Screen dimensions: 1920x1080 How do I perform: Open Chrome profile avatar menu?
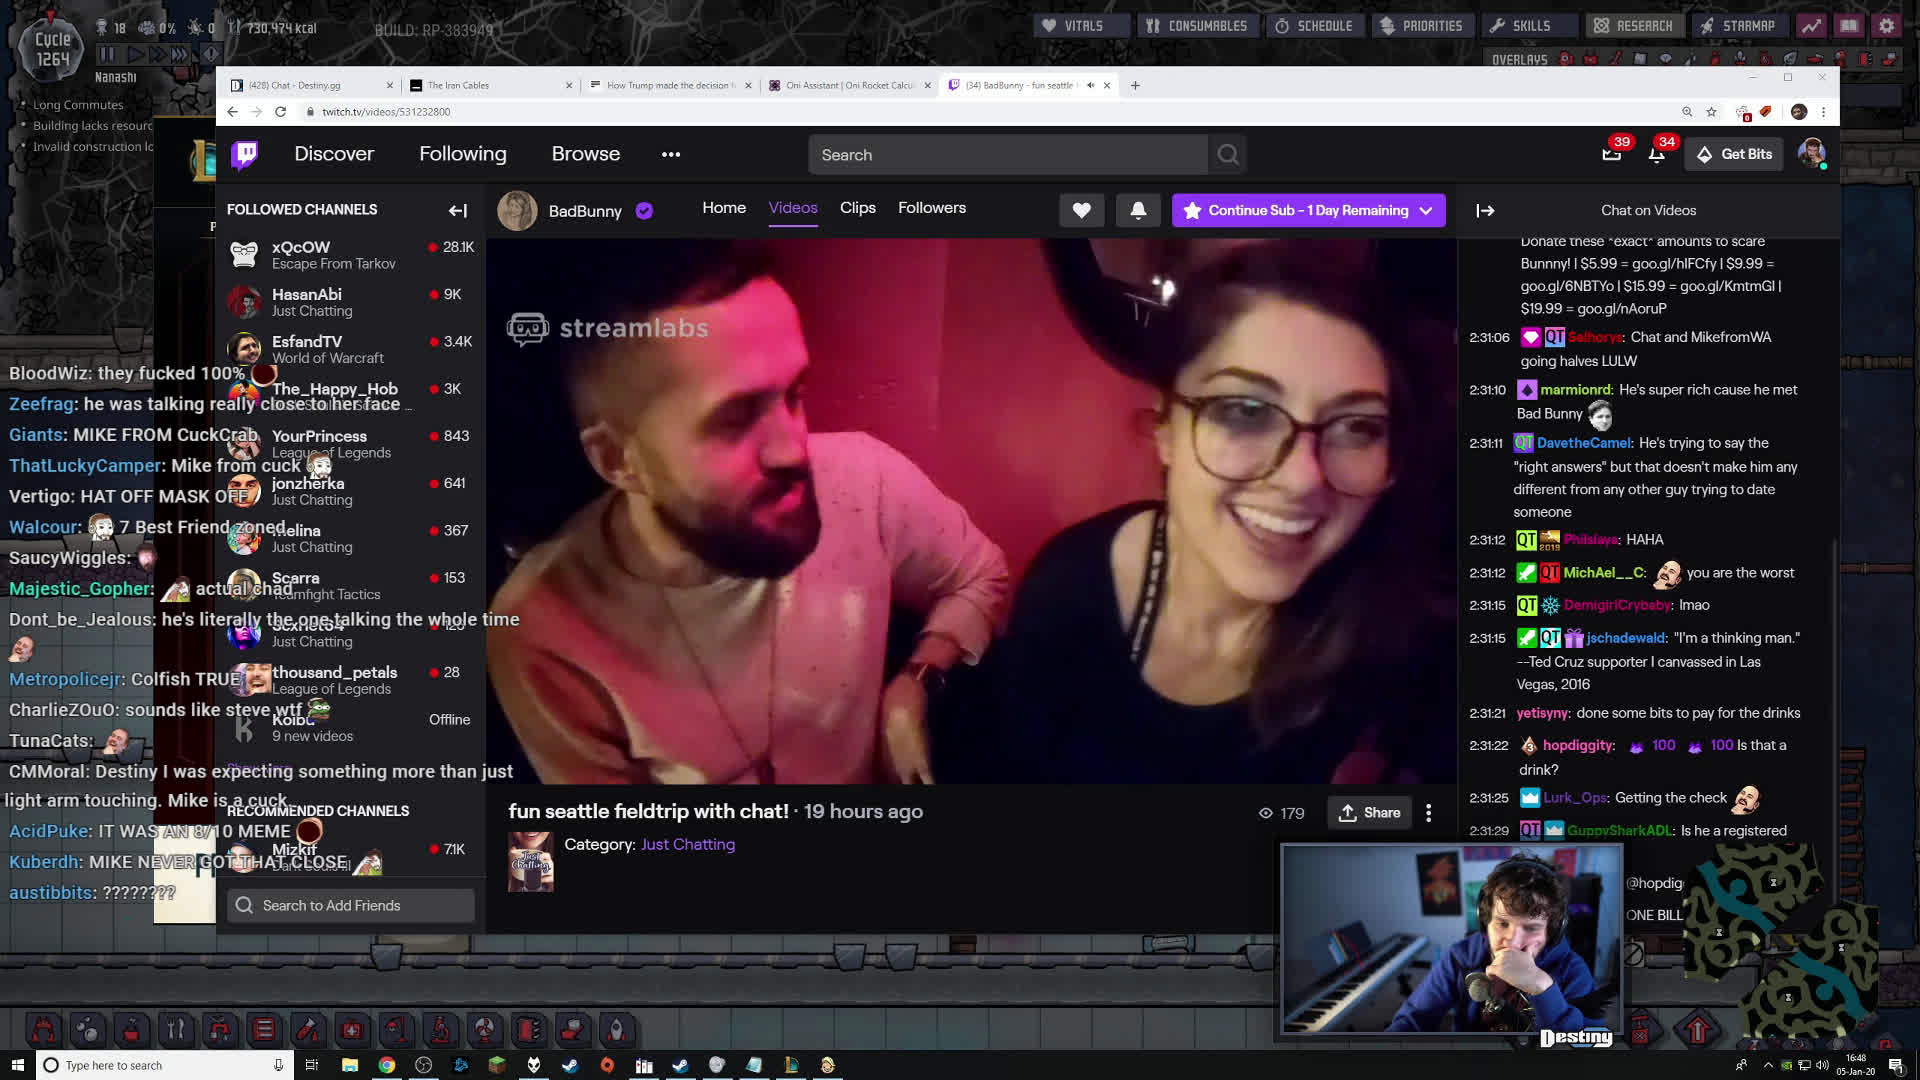pyautogui.click(x=1799, y=112)
